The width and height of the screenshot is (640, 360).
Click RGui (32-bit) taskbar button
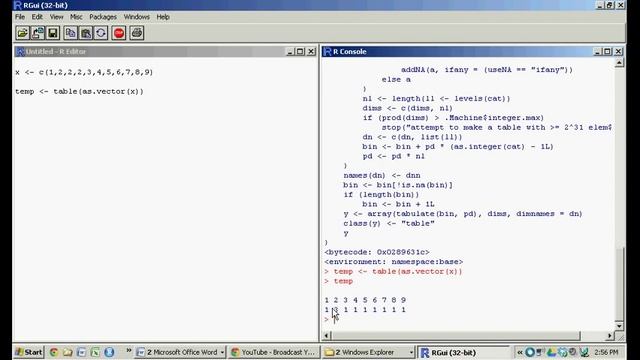point(464,352)
